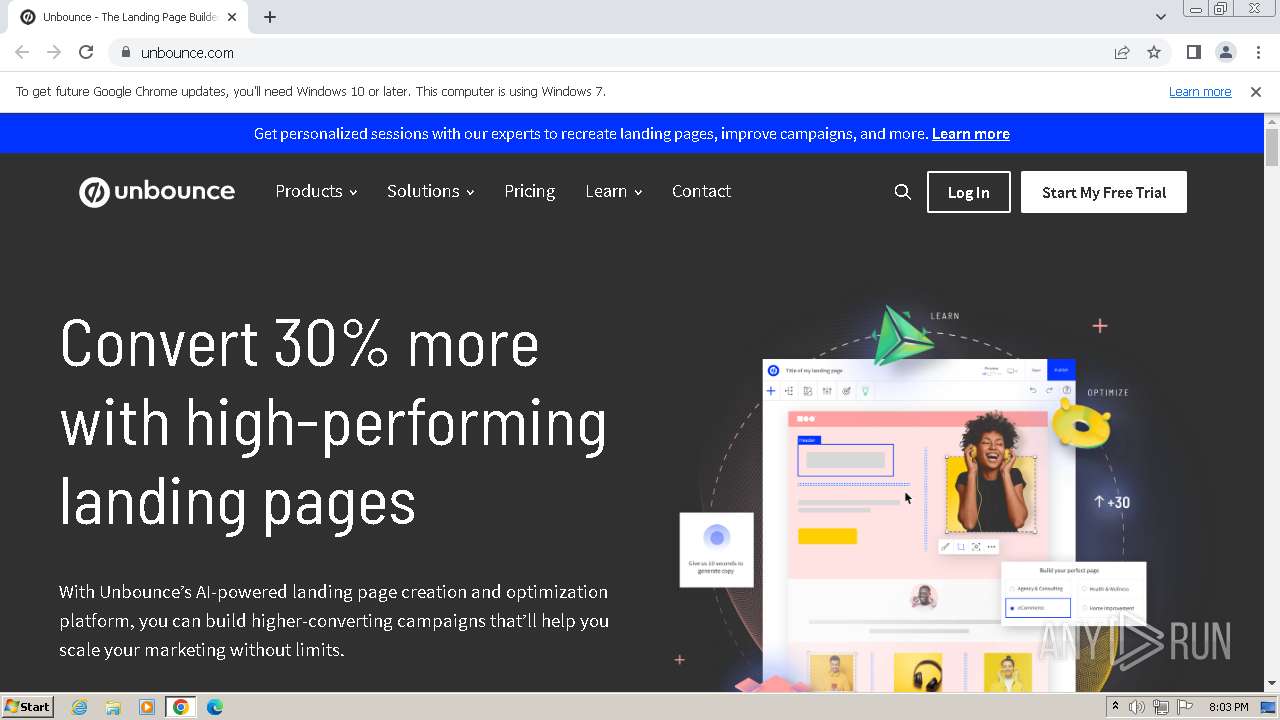Image resolution: width=1280 pixels, height=720 pixels.
Task: Click the yellow button in mockup
Action: coord(827,536)
